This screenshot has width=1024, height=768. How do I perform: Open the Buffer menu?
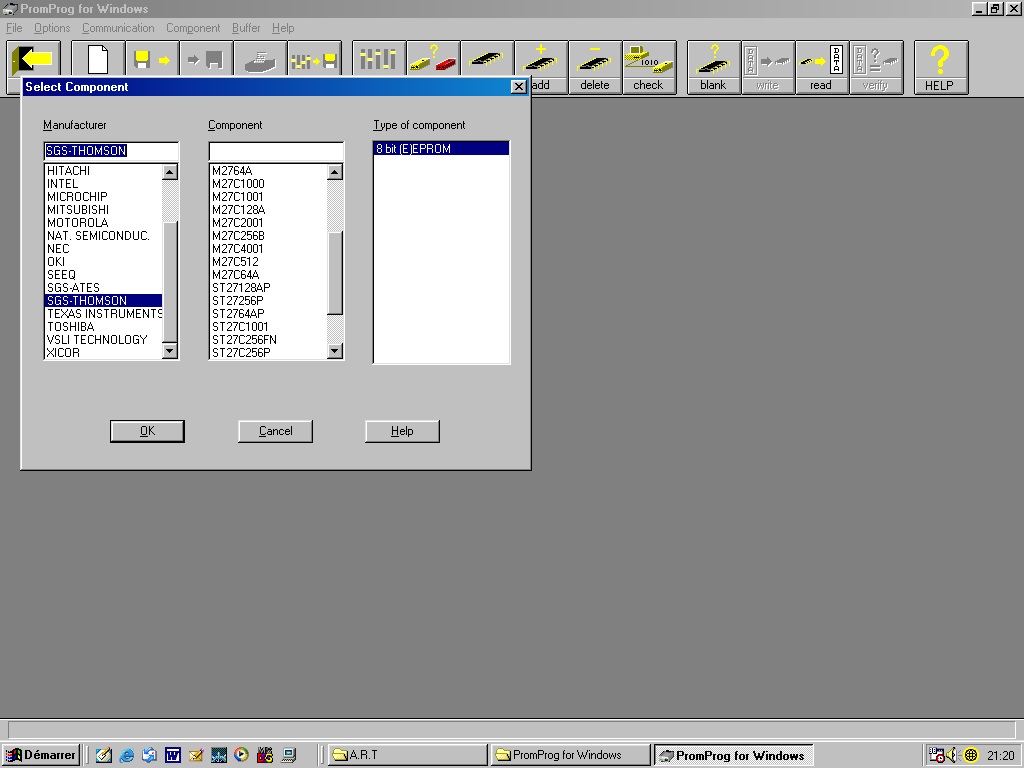[246, 28]
